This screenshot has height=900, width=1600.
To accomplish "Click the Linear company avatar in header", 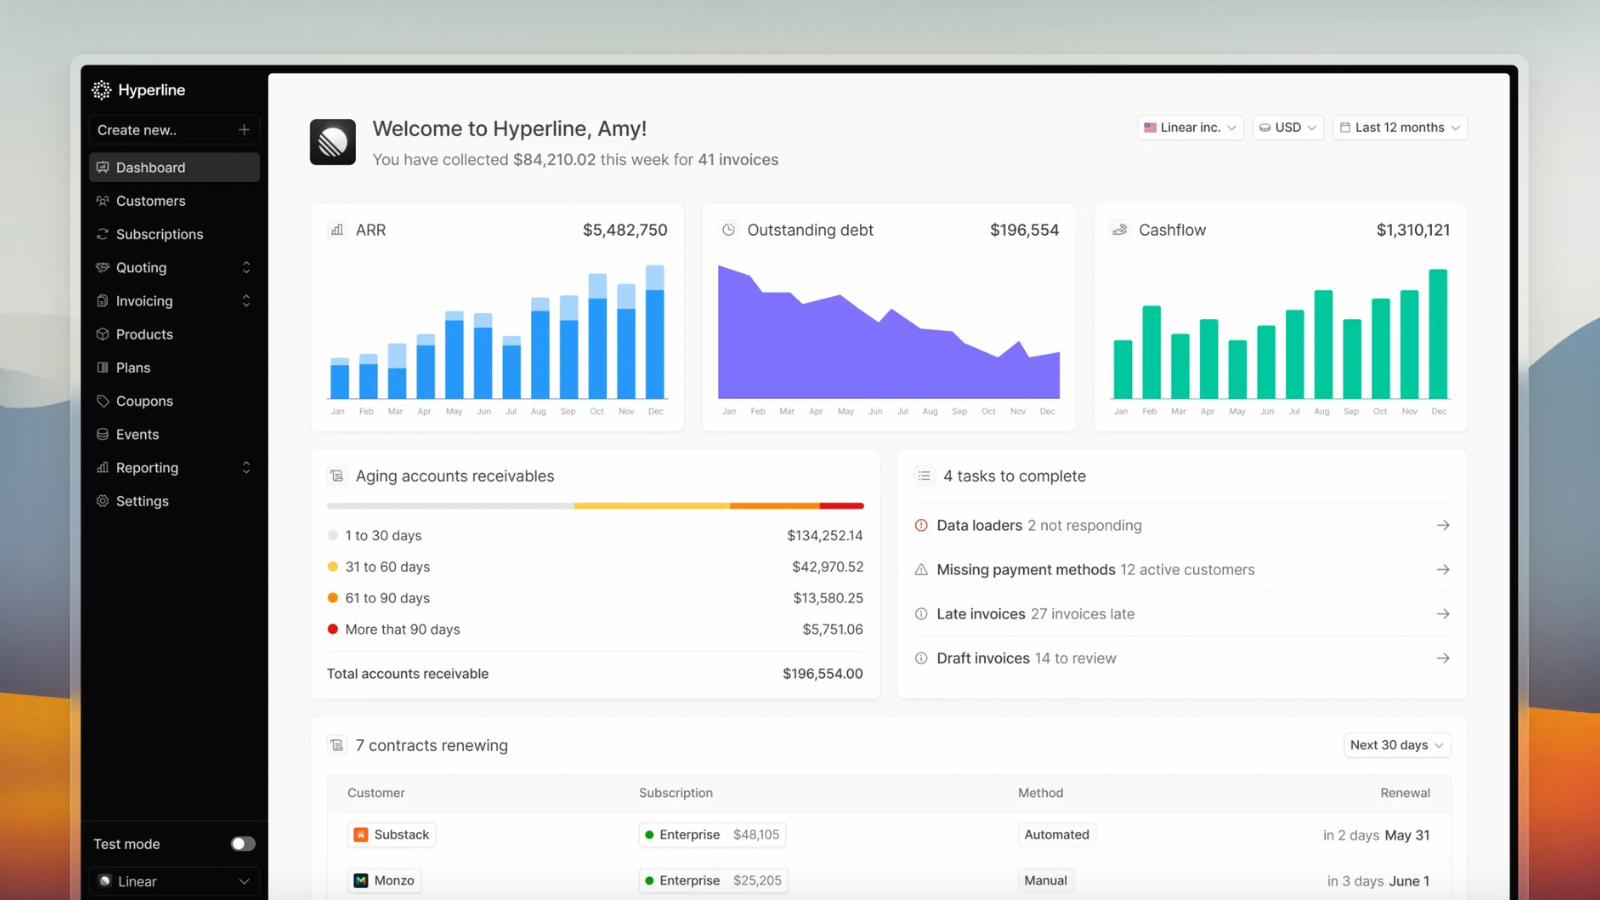I will (x=333, y=142).
